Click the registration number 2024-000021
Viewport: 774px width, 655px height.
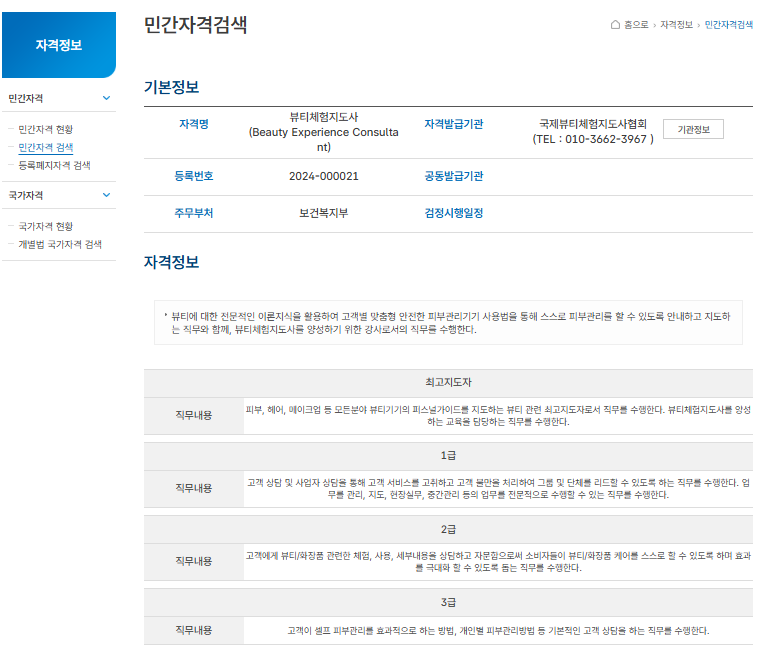tap(324, 176)
